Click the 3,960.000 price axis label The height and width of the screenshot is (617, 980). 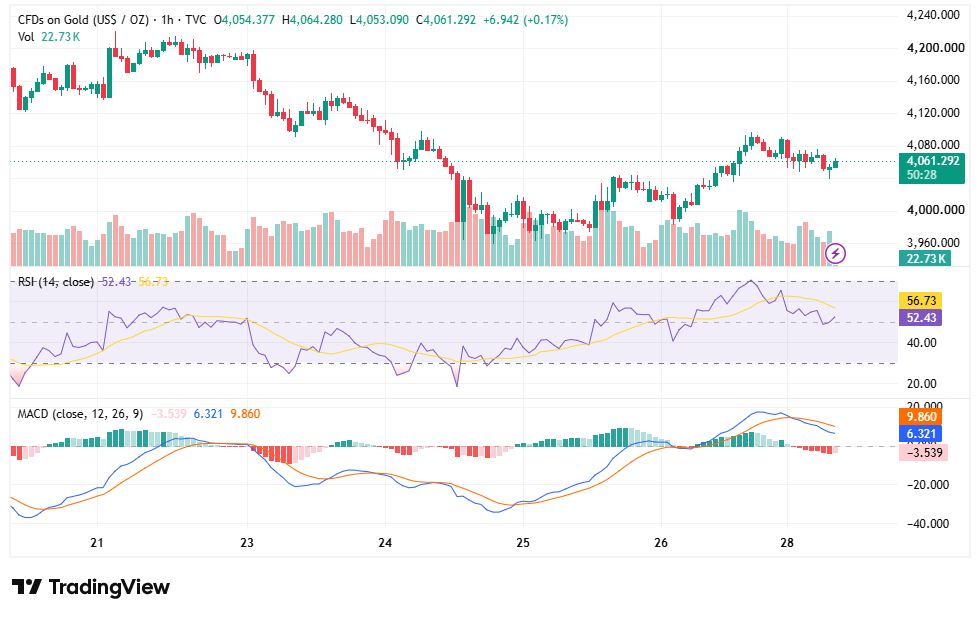point(933,243)
